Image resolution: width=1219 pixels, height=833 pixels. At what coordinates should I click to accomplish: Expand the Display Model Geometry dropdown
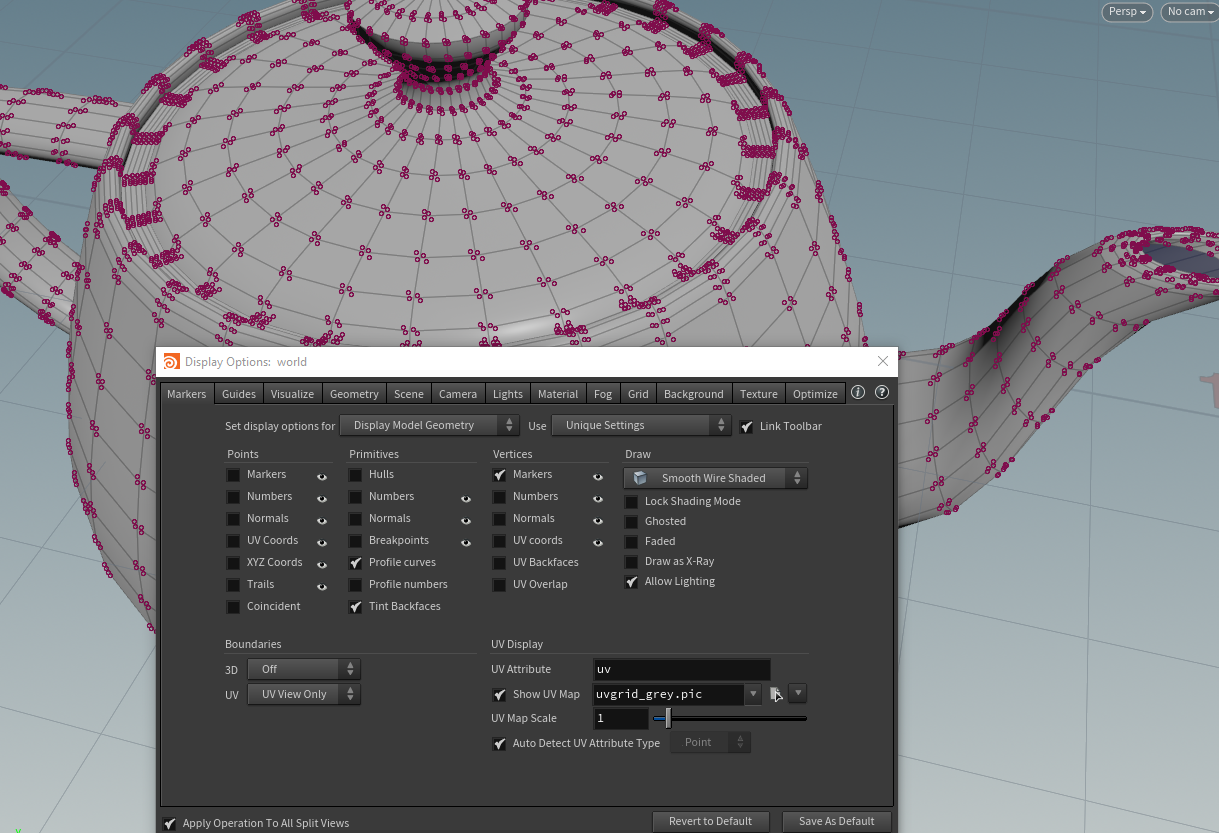point(429,426)
